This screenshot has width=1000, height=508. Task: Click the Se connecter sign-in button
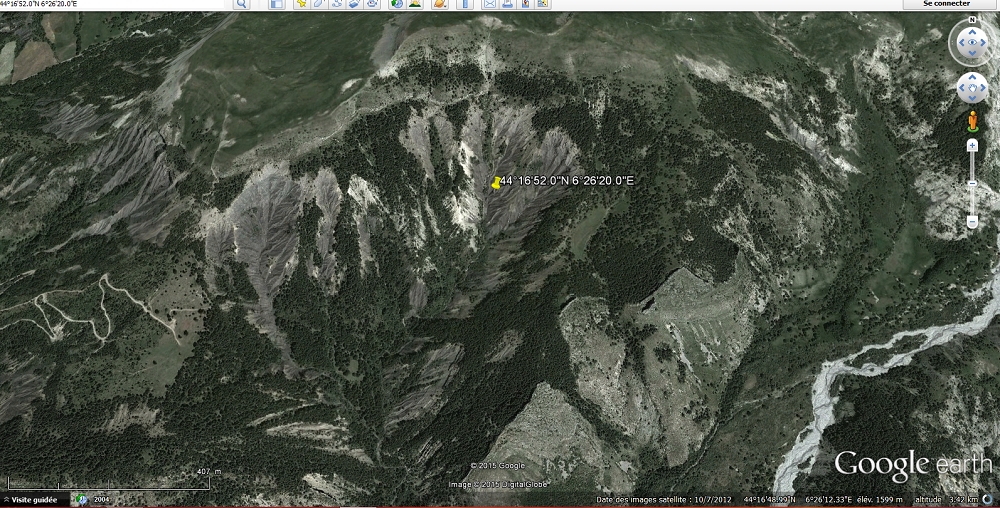pyautogui.click(x=950, y=4)
